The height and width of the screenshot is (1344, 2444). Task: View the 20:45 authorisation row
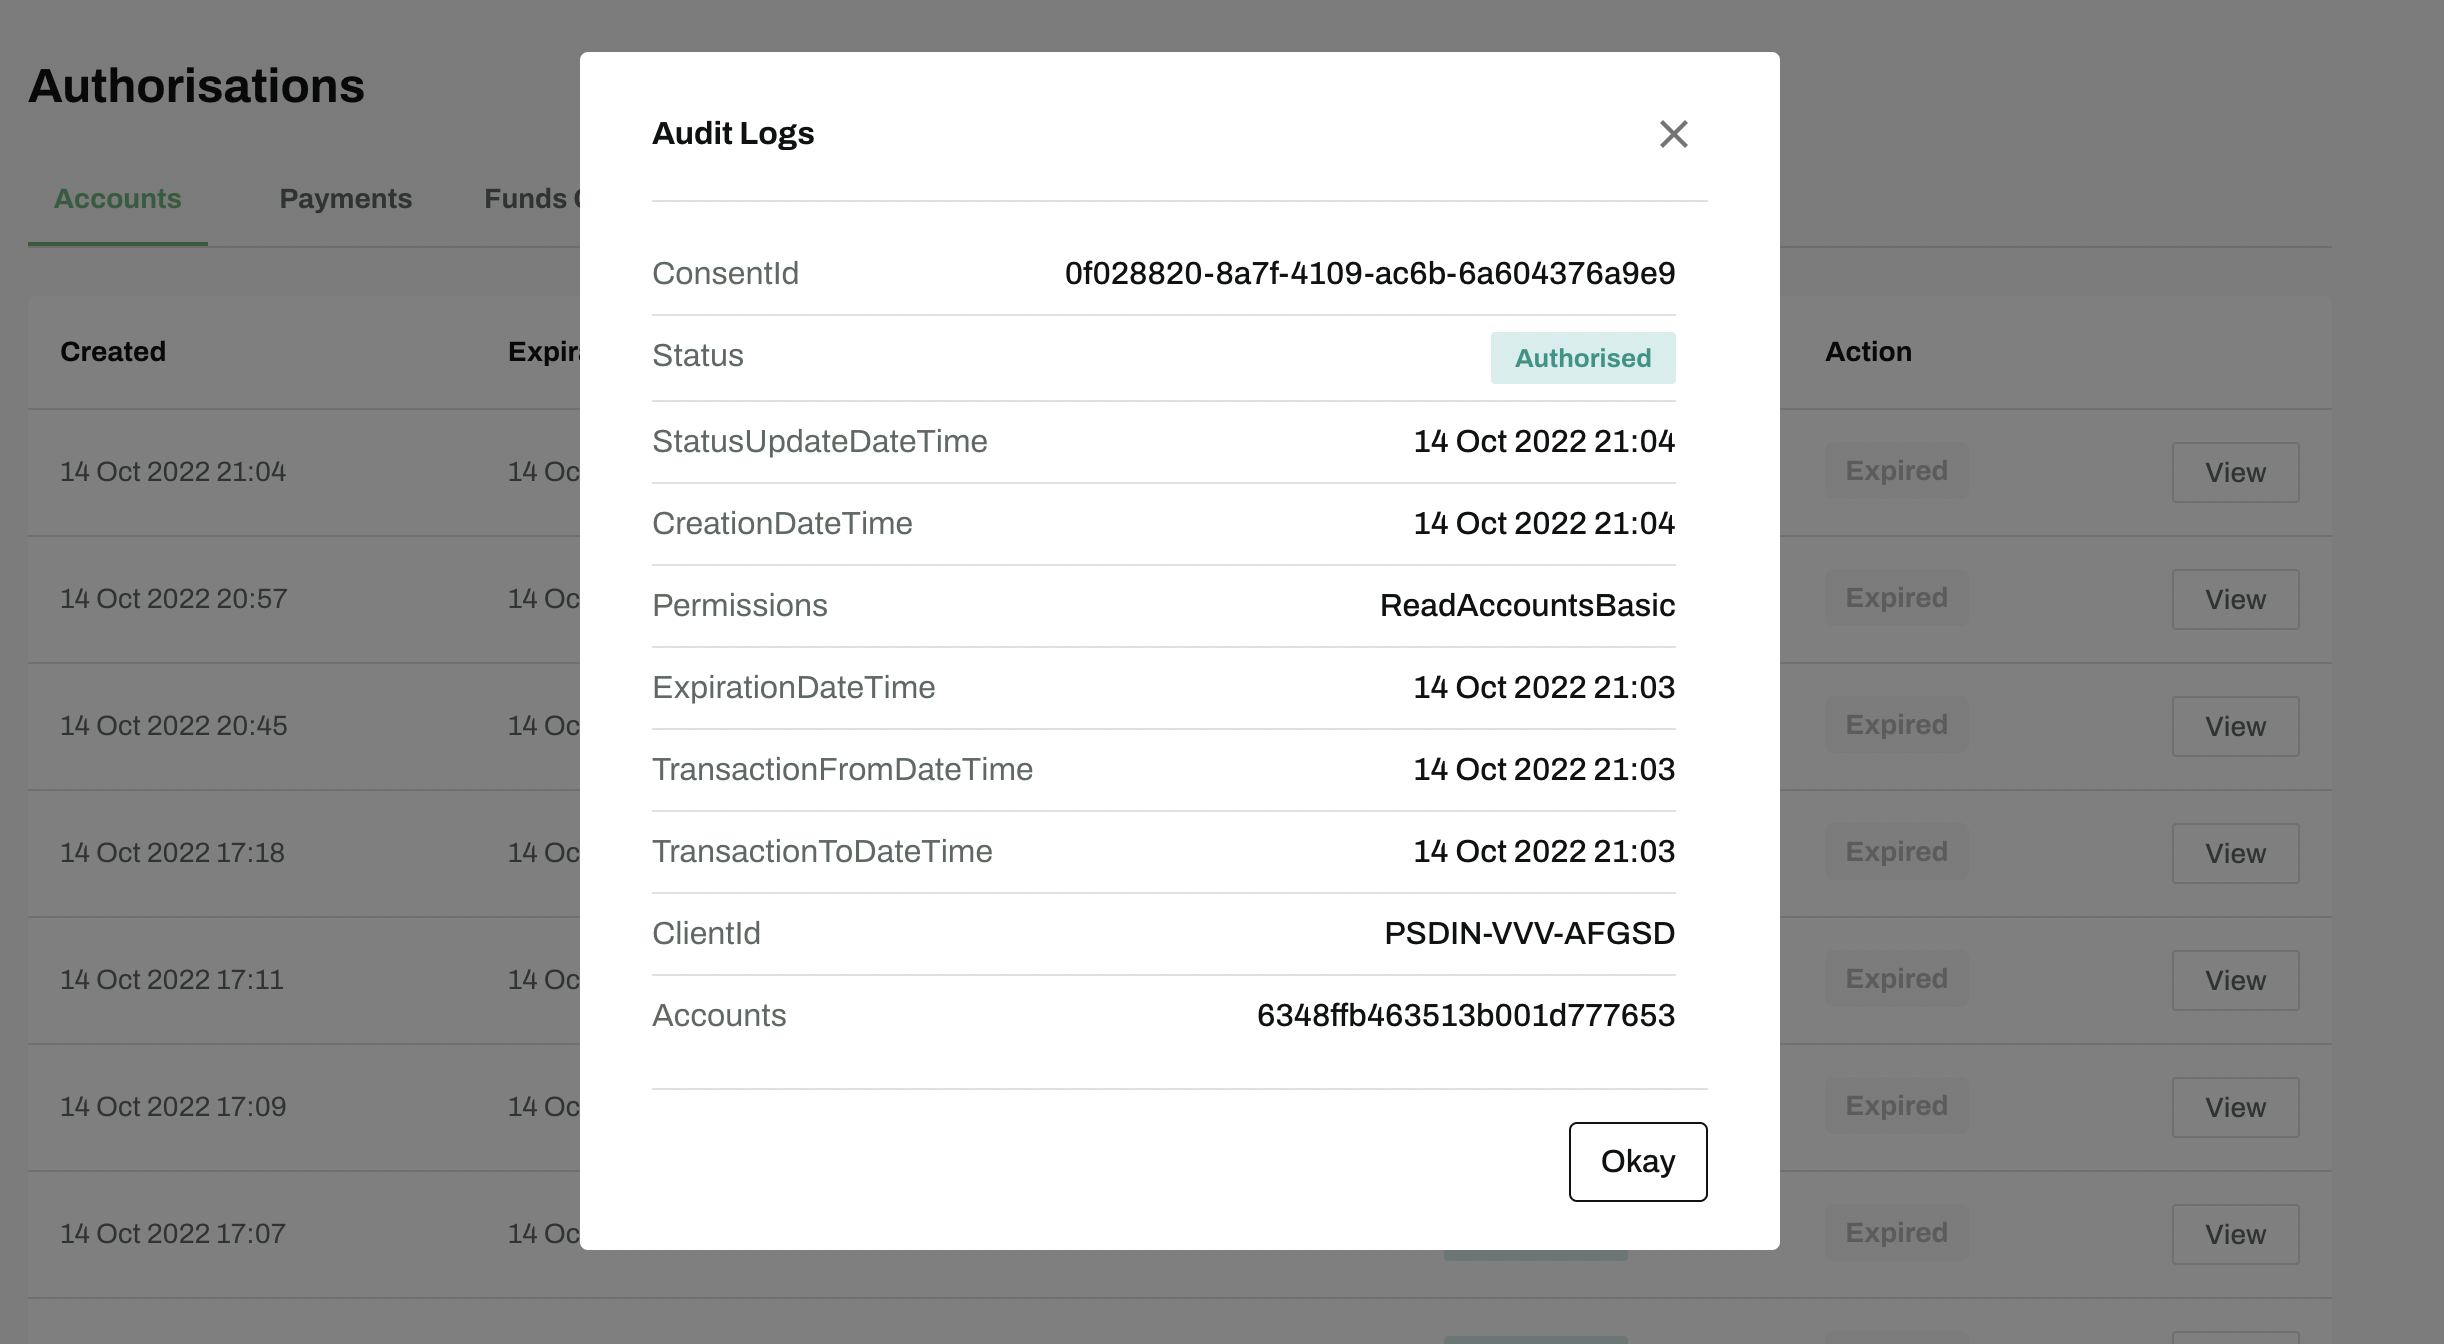2234,726
